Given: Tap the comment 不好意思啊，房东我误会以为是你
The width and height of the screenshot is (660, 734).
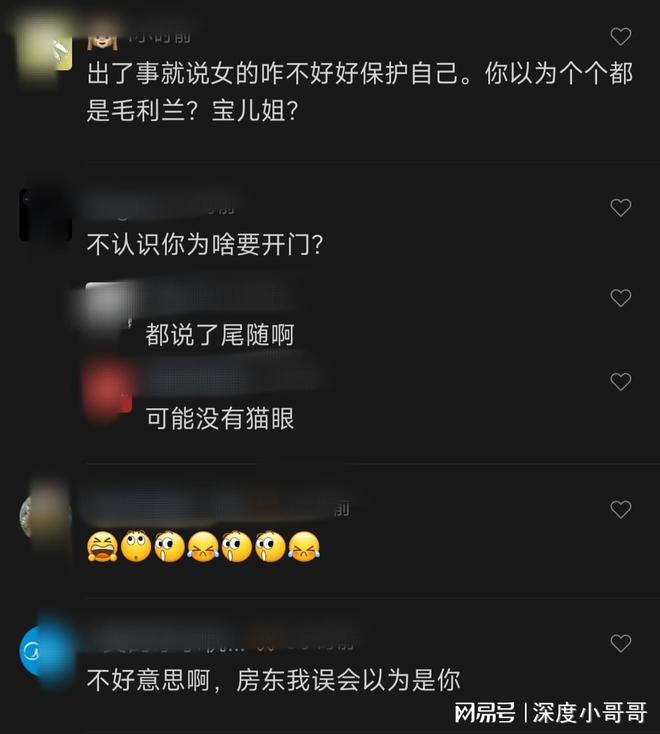Looking at the screenshot, I should [x=273, y=680].
